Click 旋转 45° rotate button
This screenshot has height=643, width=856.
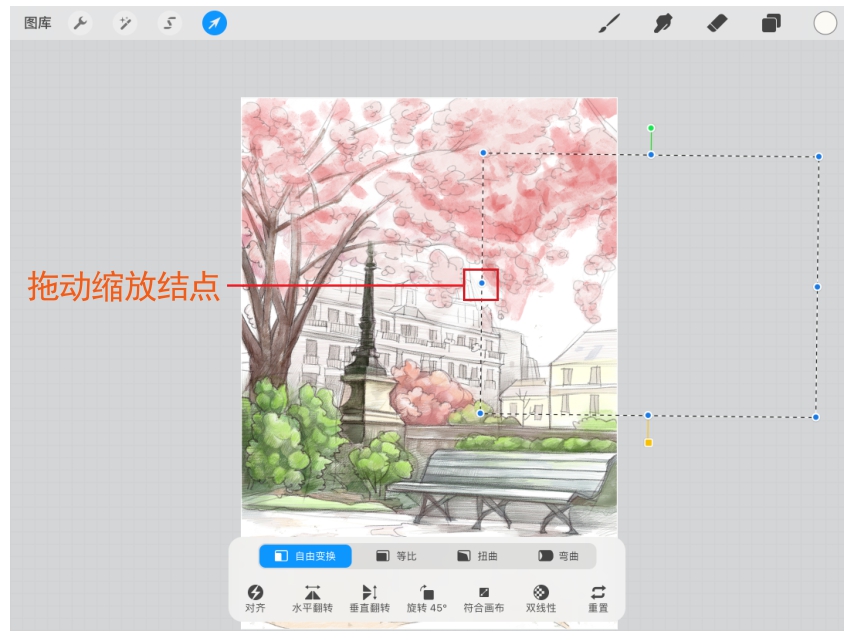426,599
